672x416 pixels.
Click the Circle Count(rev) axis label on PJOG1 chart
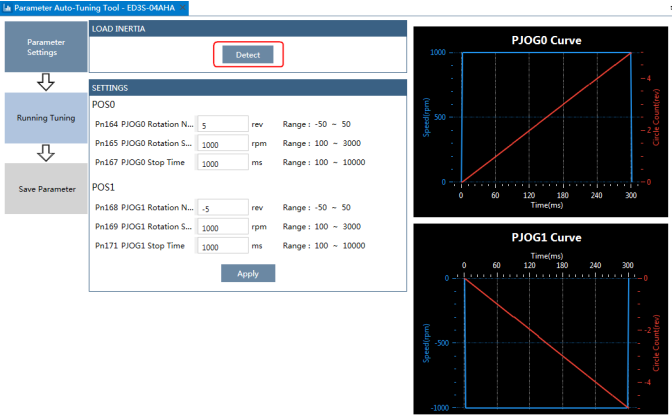[x=656, y=343]
